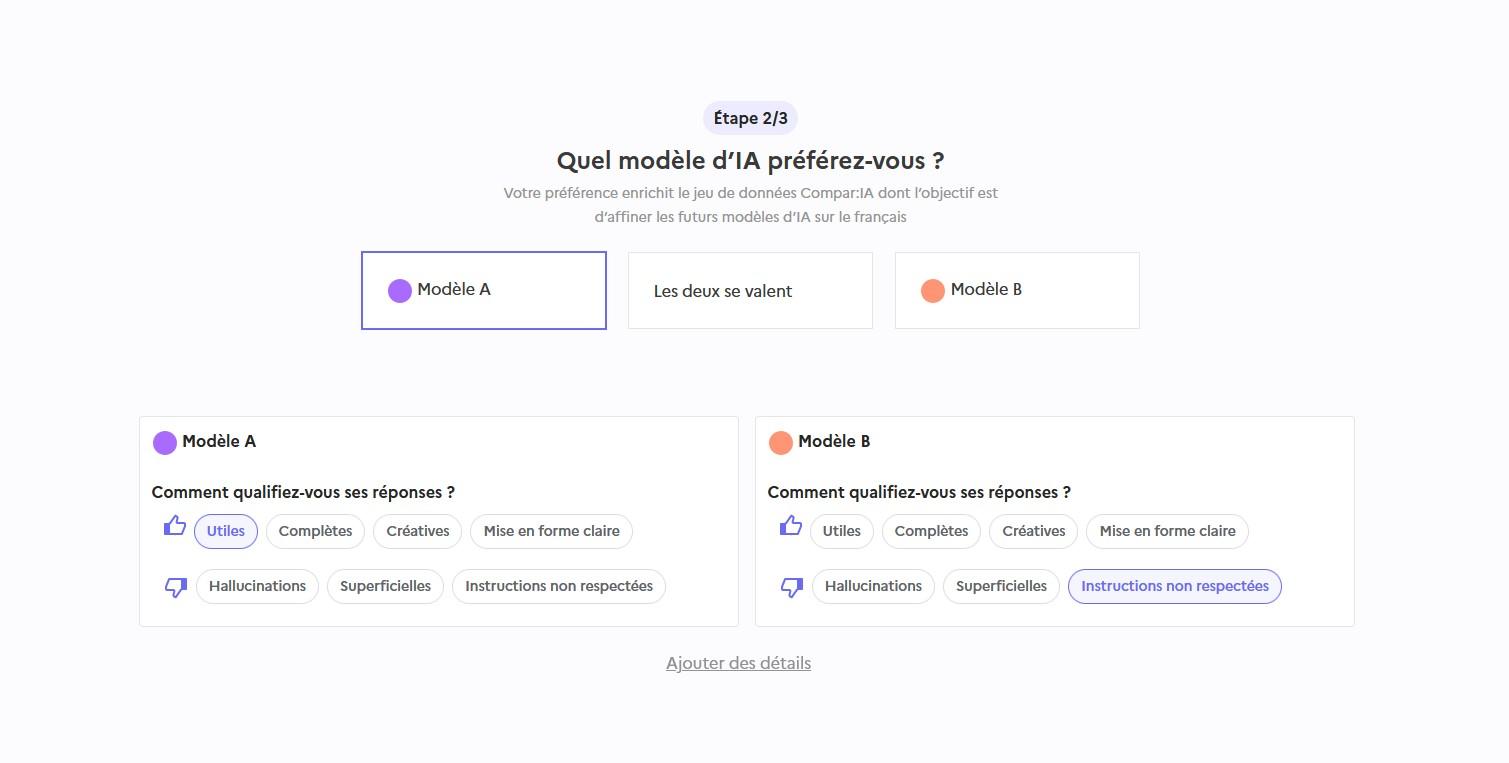Click the thumbs-up icon under Modèle B
The width and height of the screenshot is (1509, 763).
(x=791, y=526)
